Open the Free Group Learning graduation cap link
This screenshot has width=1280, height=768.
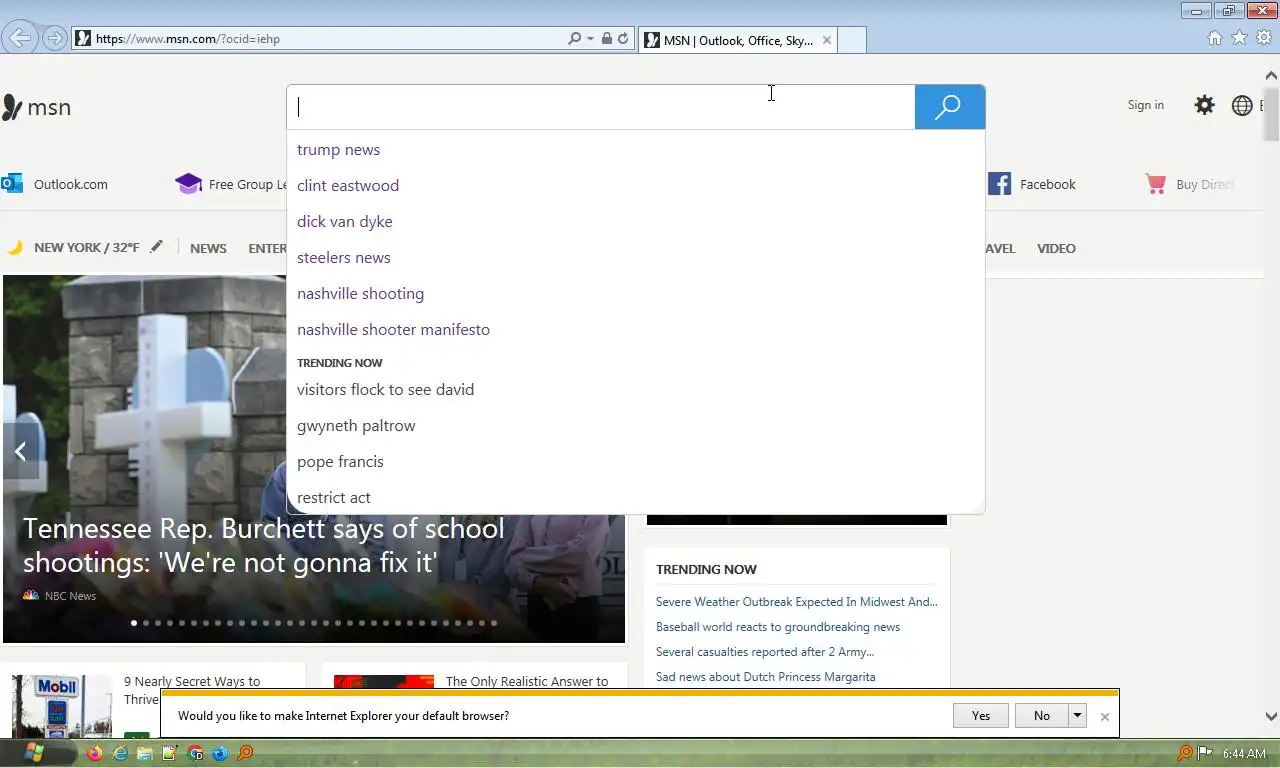point(231,184)
